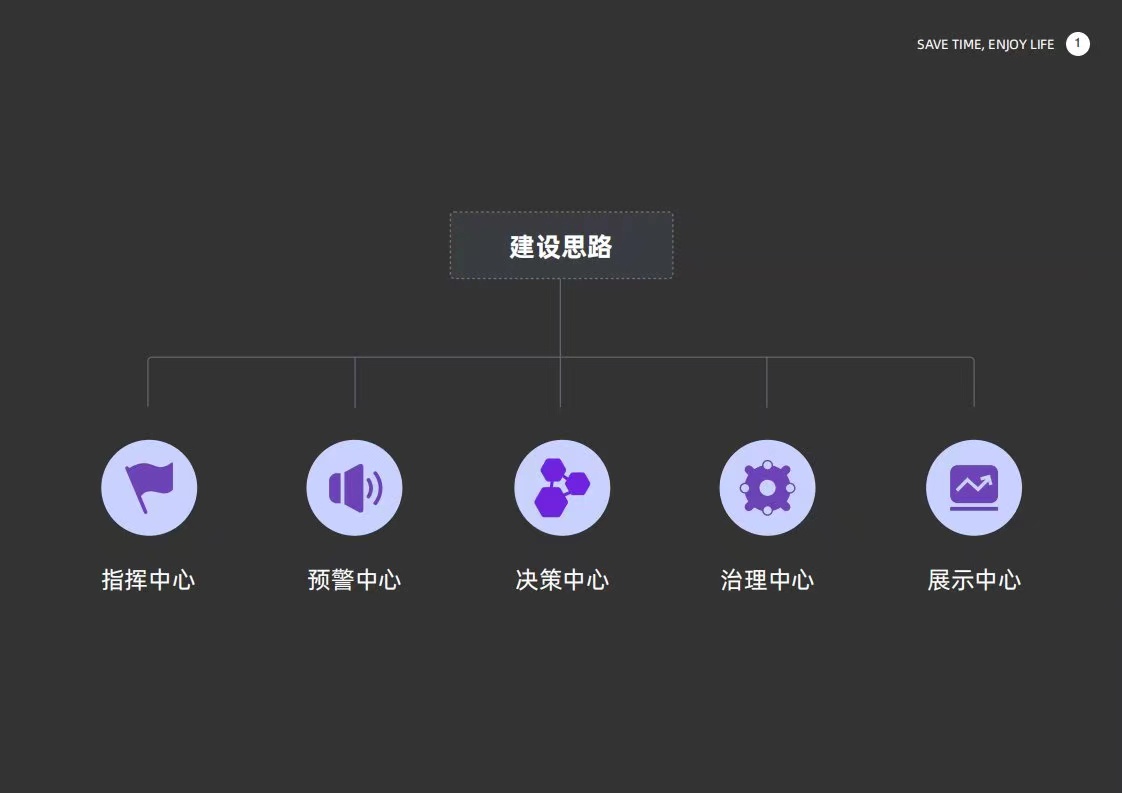Viewport: 1122px width, 793px height.
Task: Click the page number 1 badge
Action: point(1078,44)
